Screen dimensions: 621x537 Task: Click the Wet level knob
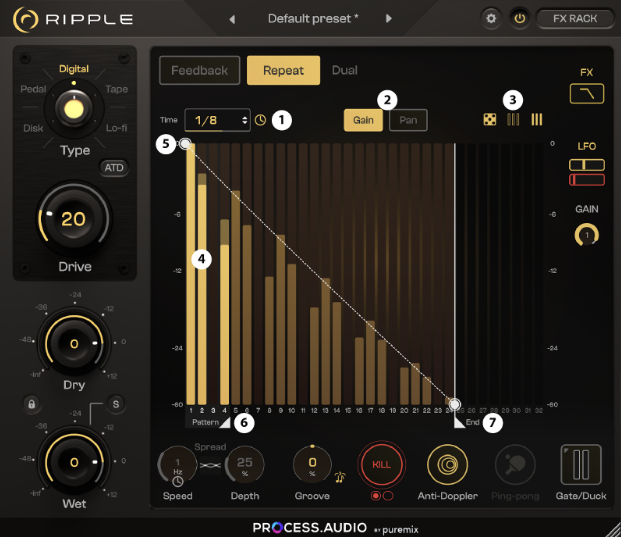[74, 462]
